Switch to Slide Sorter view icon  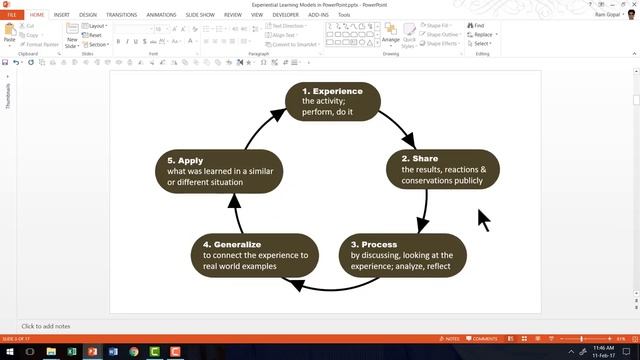coord(524,339)
